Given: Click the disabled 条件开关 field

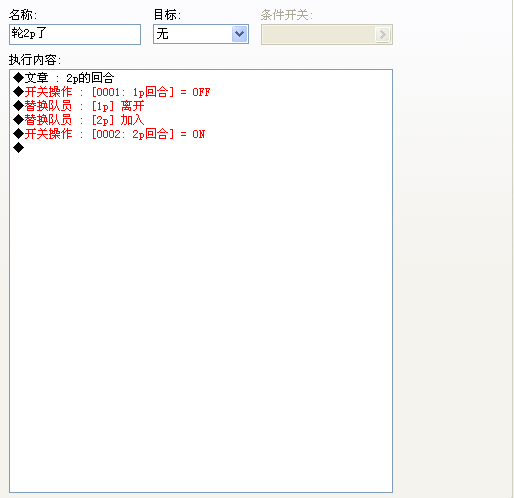Looking at the screenshot, I should click(327, 34).
